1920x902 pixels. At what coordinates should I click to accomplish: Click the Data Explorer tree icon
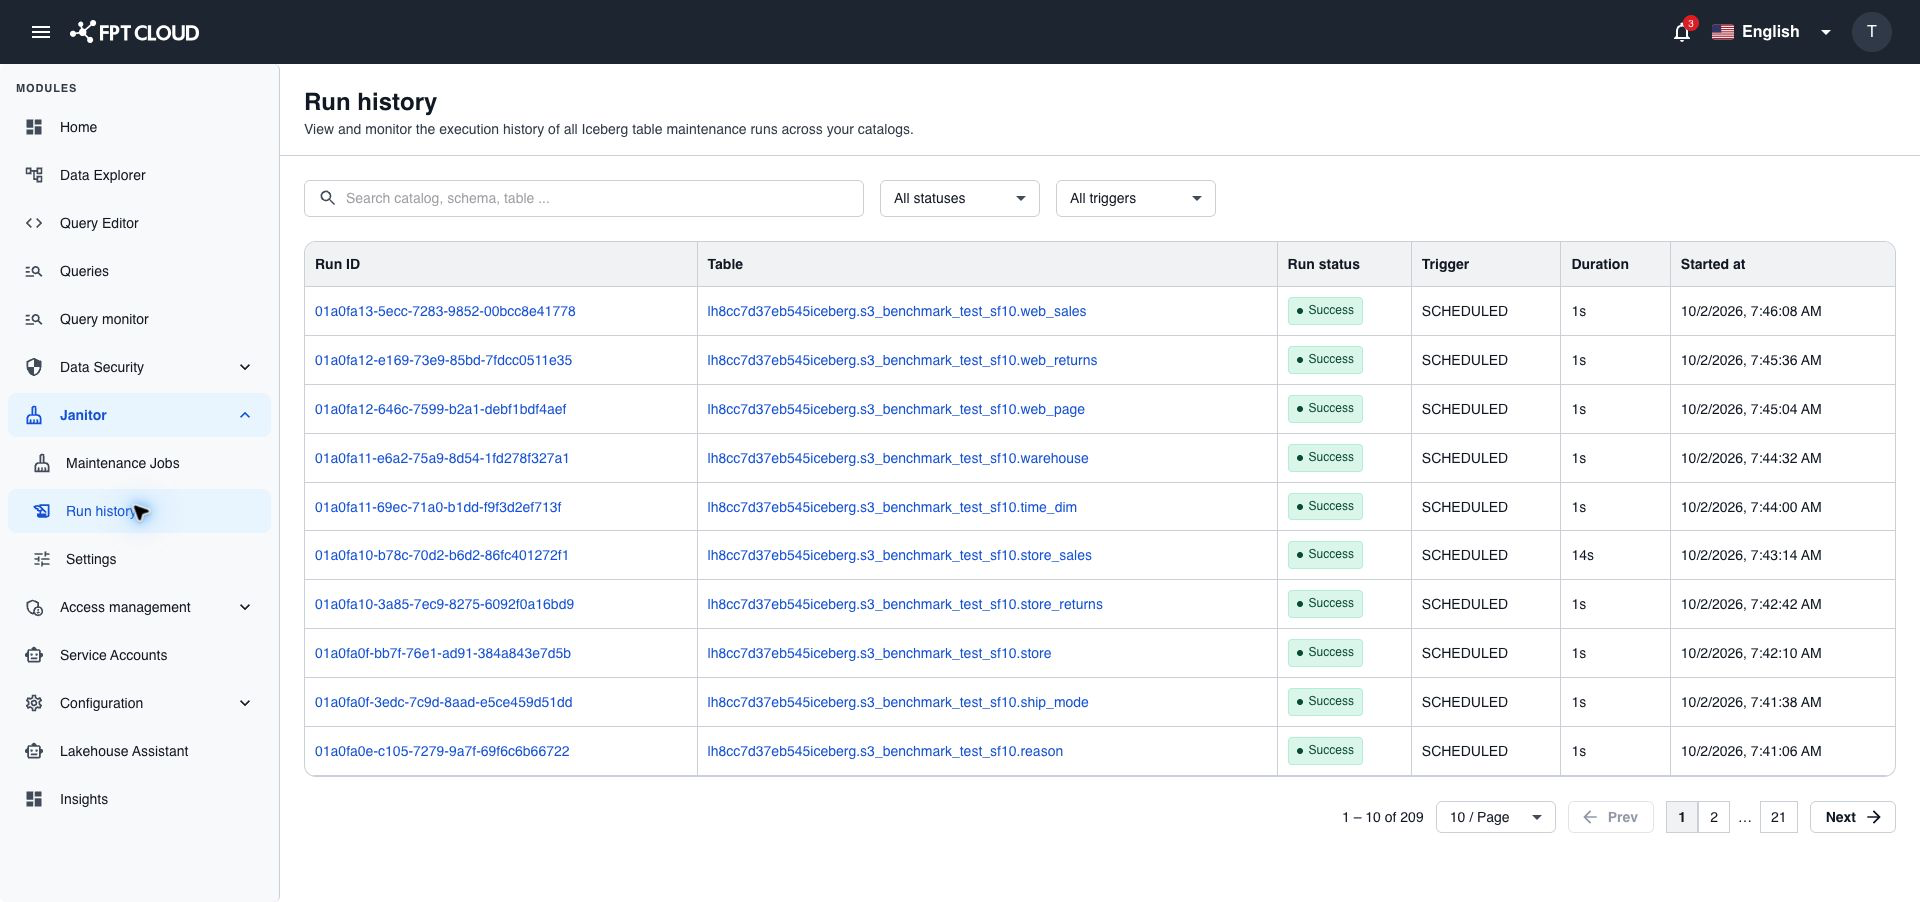34,175
